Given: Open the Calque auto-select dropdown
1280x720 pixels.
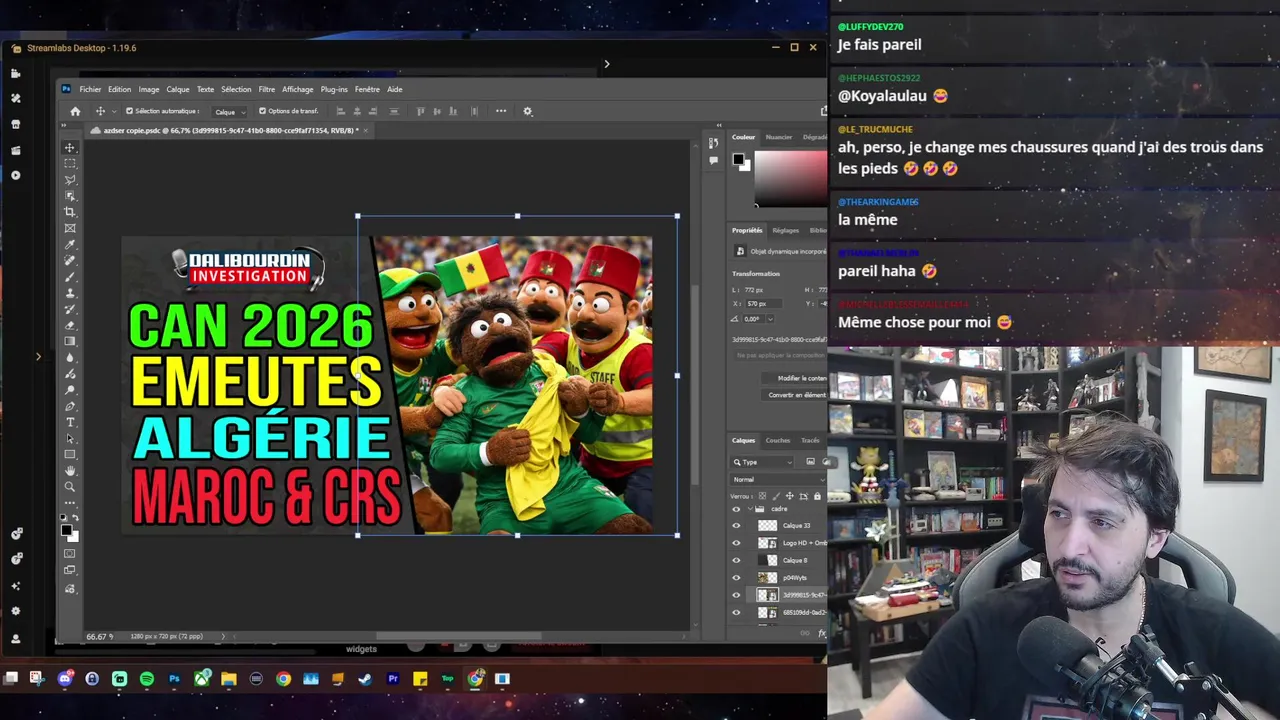Looking at the screenshot, I should tap(229, 112).
